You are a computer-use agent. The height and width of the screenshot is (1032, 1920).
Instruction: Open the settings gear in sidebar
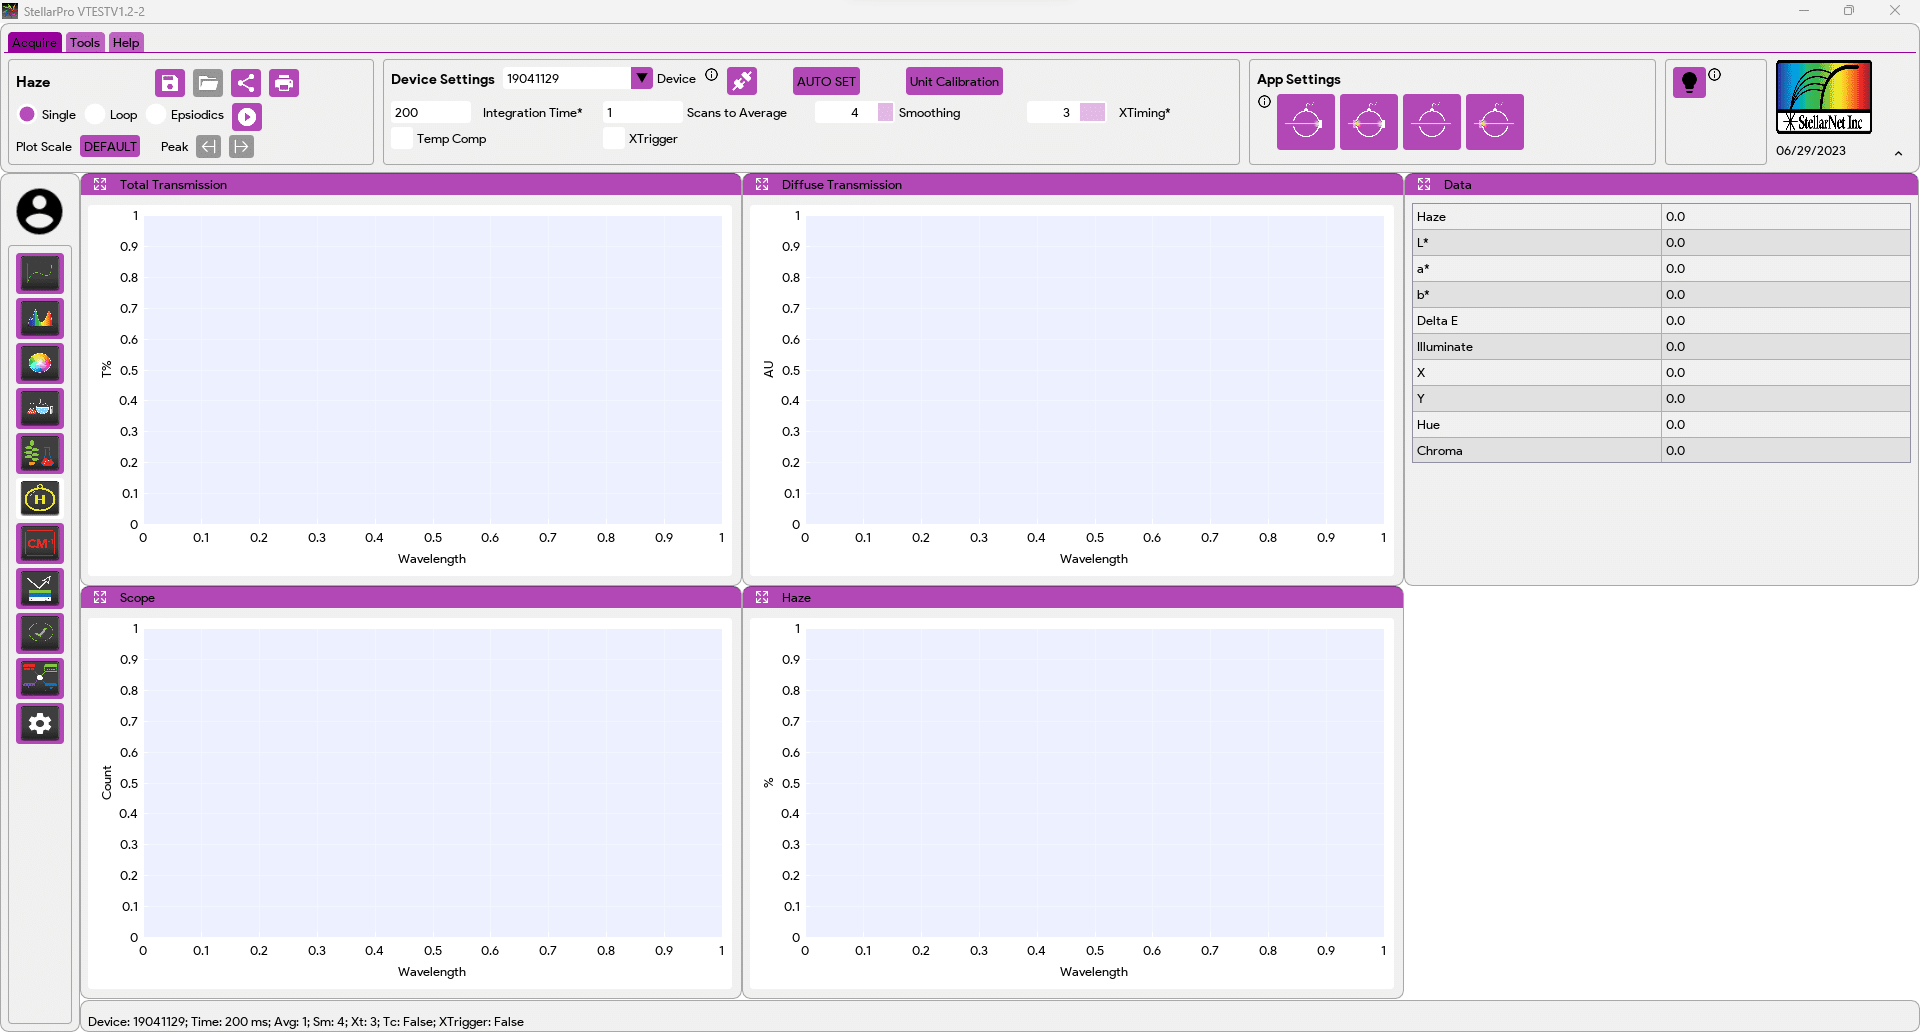point(40,723)
